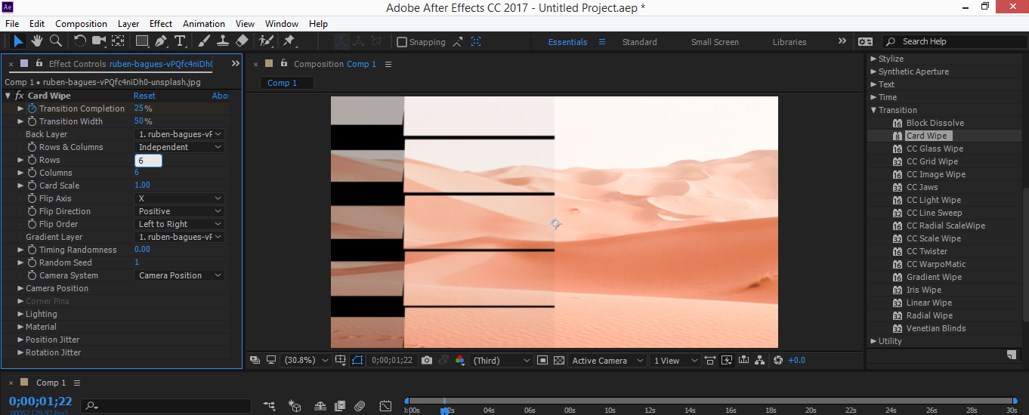Click the Graph Editor icon in timeline
The height and width of the screenshot is (415, 1029).
[x=385, y=406]
